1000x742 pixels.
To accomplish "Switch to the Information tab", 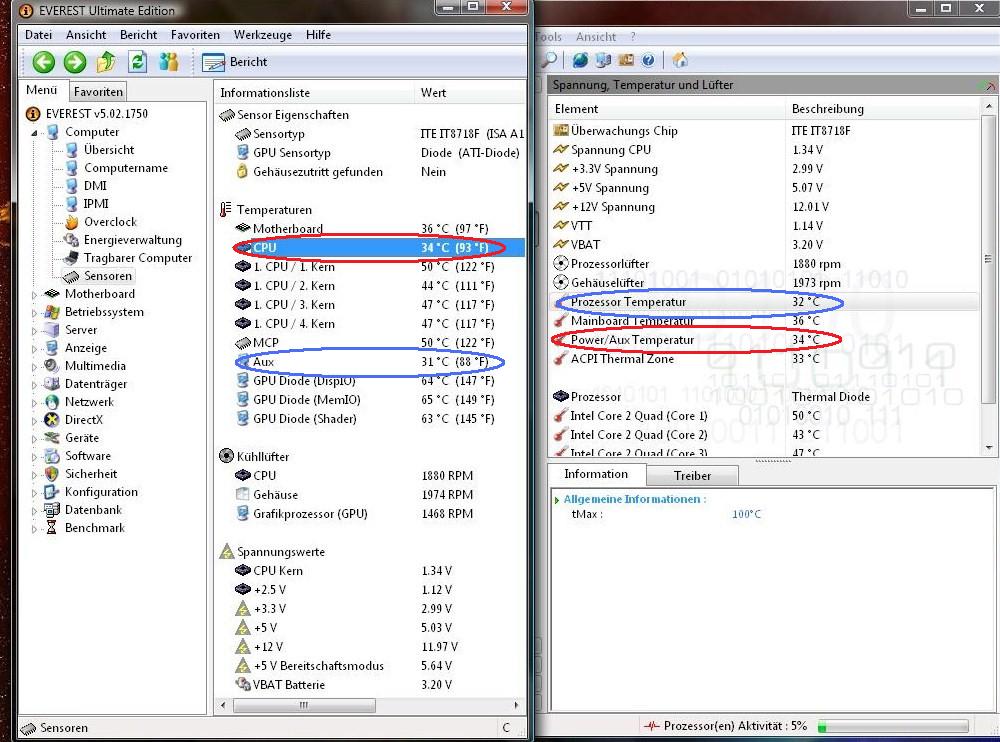I will point(596,473).
